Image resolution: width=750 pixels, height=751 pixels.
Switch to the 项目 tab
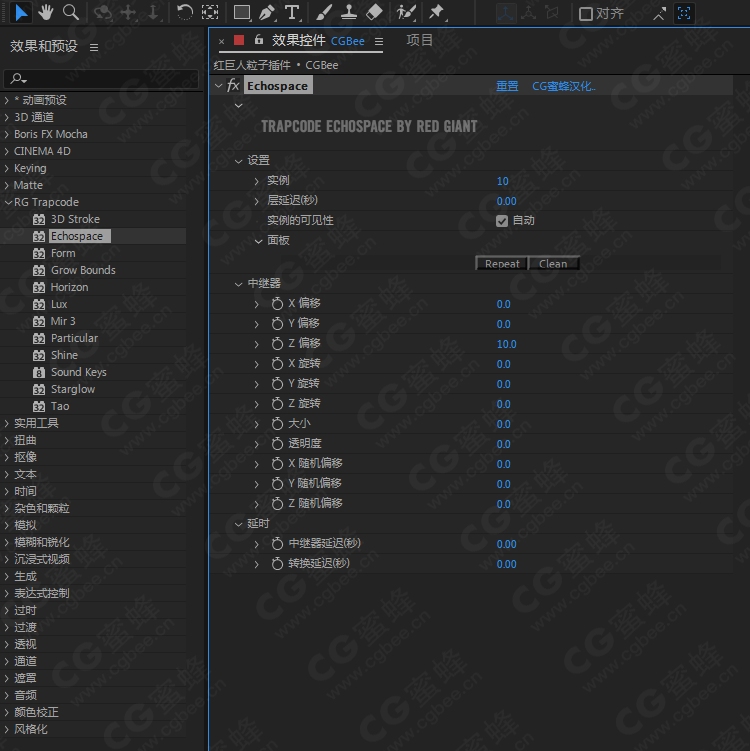pos(420,40)
